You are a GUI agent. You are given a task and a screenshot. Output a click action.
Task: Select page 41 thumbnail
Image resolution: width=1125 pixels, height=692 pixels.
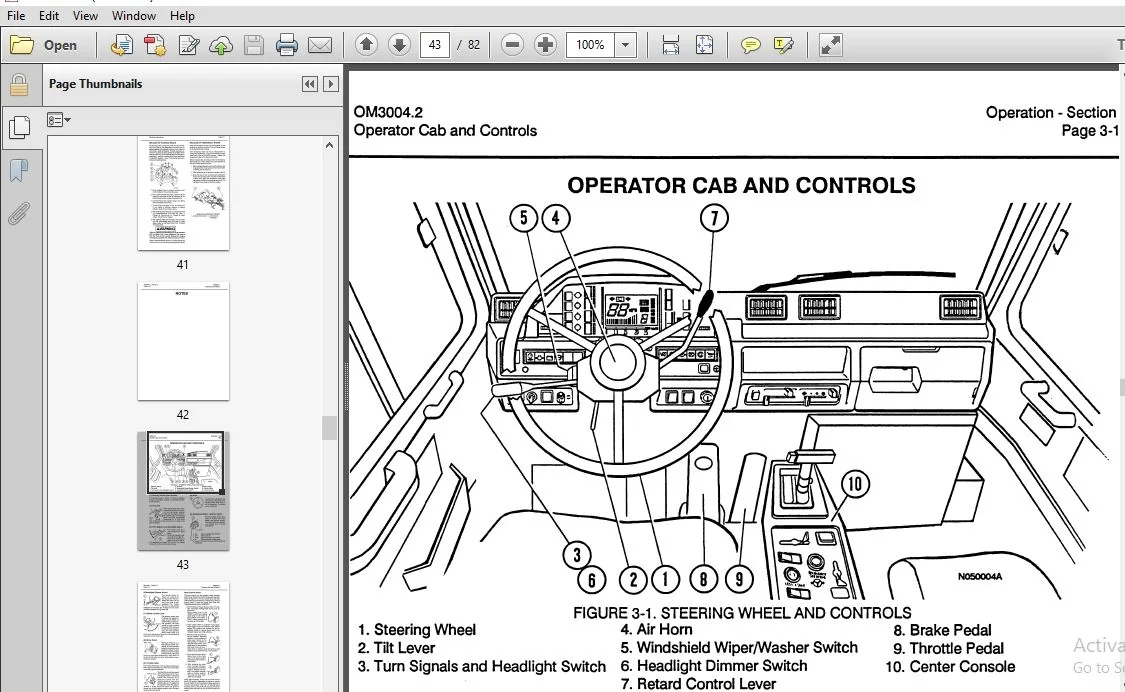(x=183, y=193)
